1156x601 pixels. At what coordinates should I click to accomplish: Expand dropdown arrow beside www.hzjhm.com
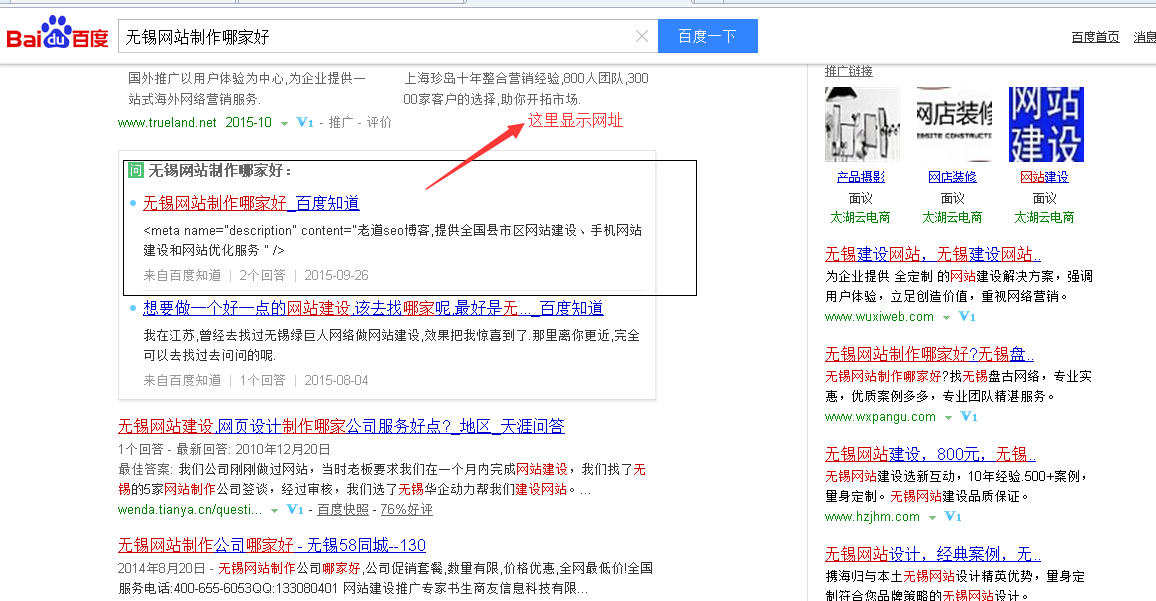(932, 517)
